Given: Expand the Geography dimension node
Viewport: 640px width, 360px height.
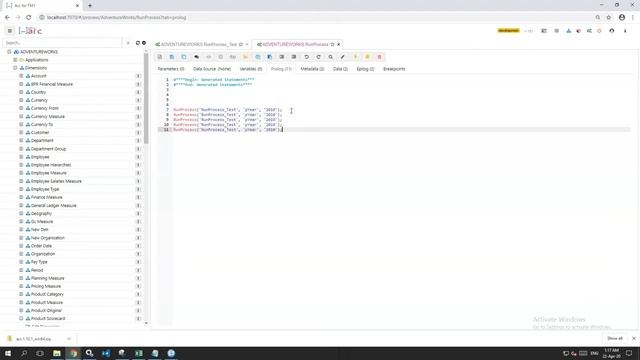Looking at the screenshot, I should [x=21, y=213].
